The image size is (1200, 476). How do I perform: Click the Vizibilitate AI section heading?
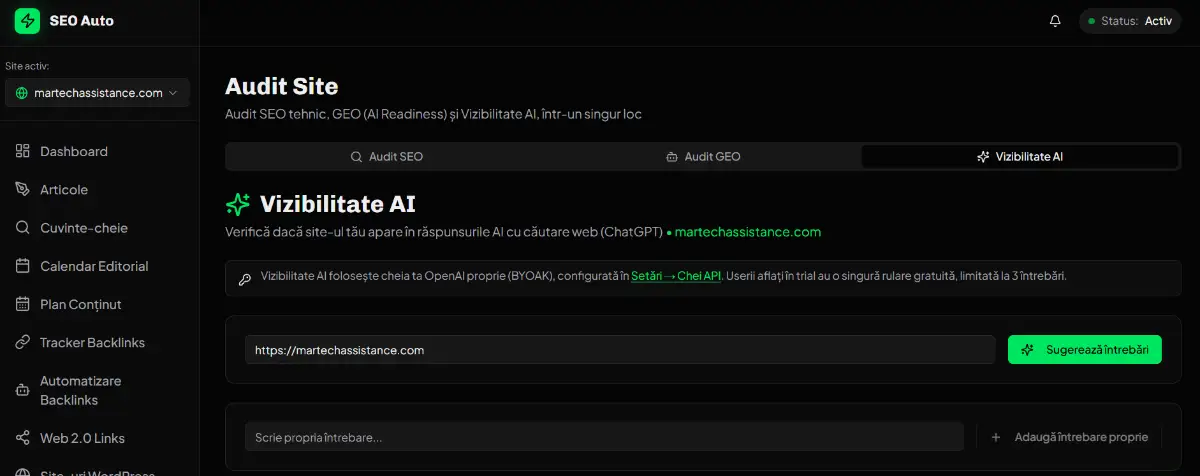338,204
